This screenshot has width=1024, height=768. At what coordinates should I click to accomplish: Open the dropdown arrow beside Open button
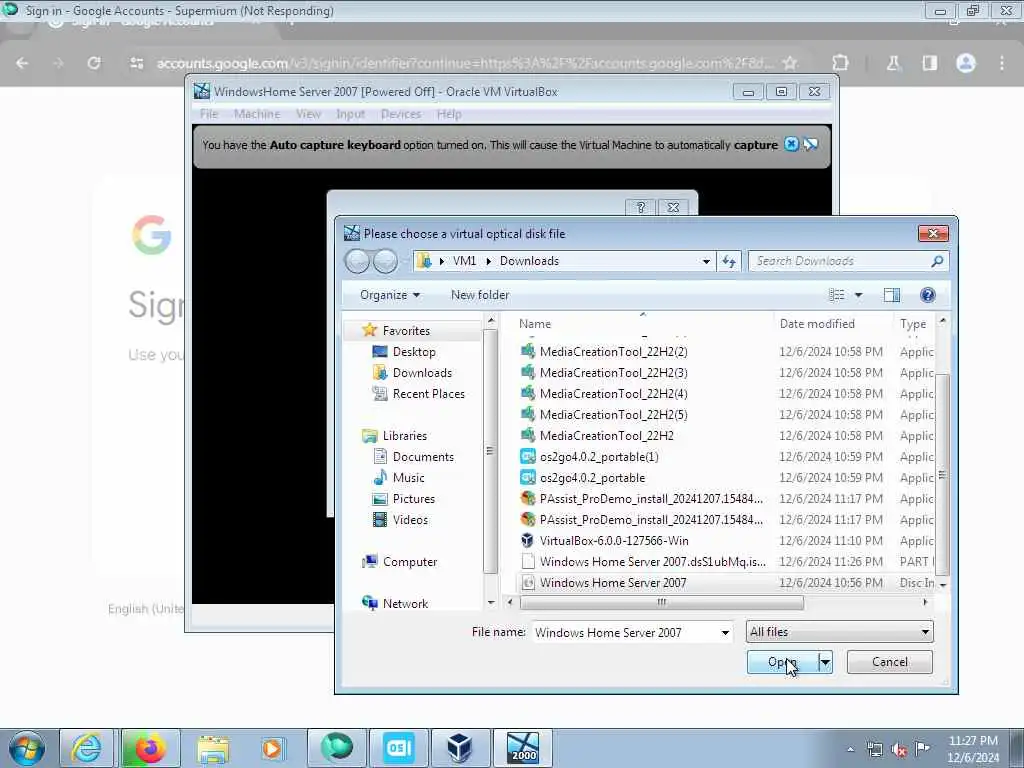[x=825, y=662]
